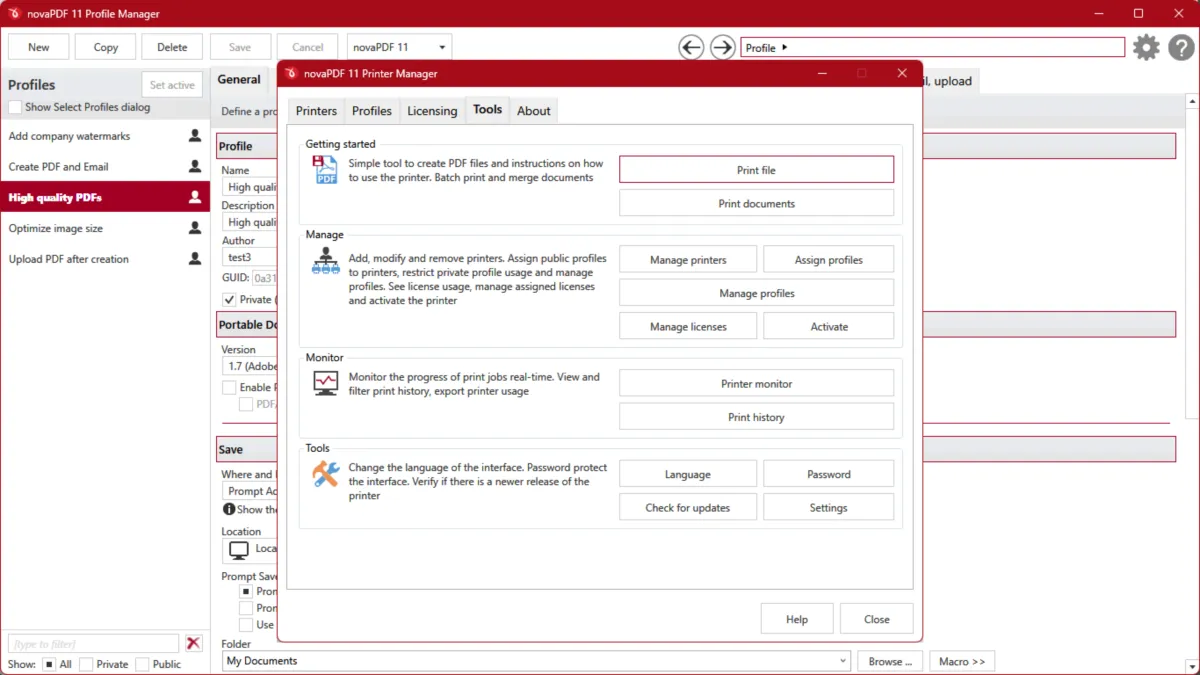Copy the selected profile
The height and width of the screenshot is (675, 1200).
pyautogui.click(x=106, y=47)
